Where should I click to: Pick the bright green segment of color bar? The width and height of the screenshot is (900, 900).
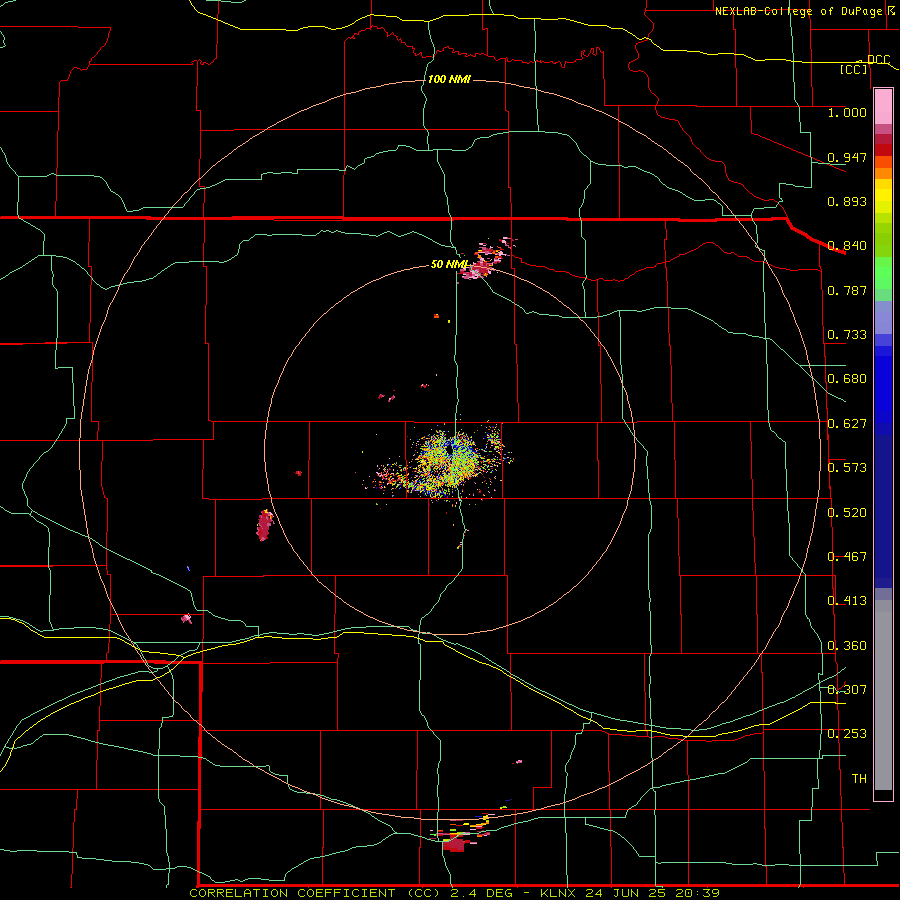click(x=883, y=273)
